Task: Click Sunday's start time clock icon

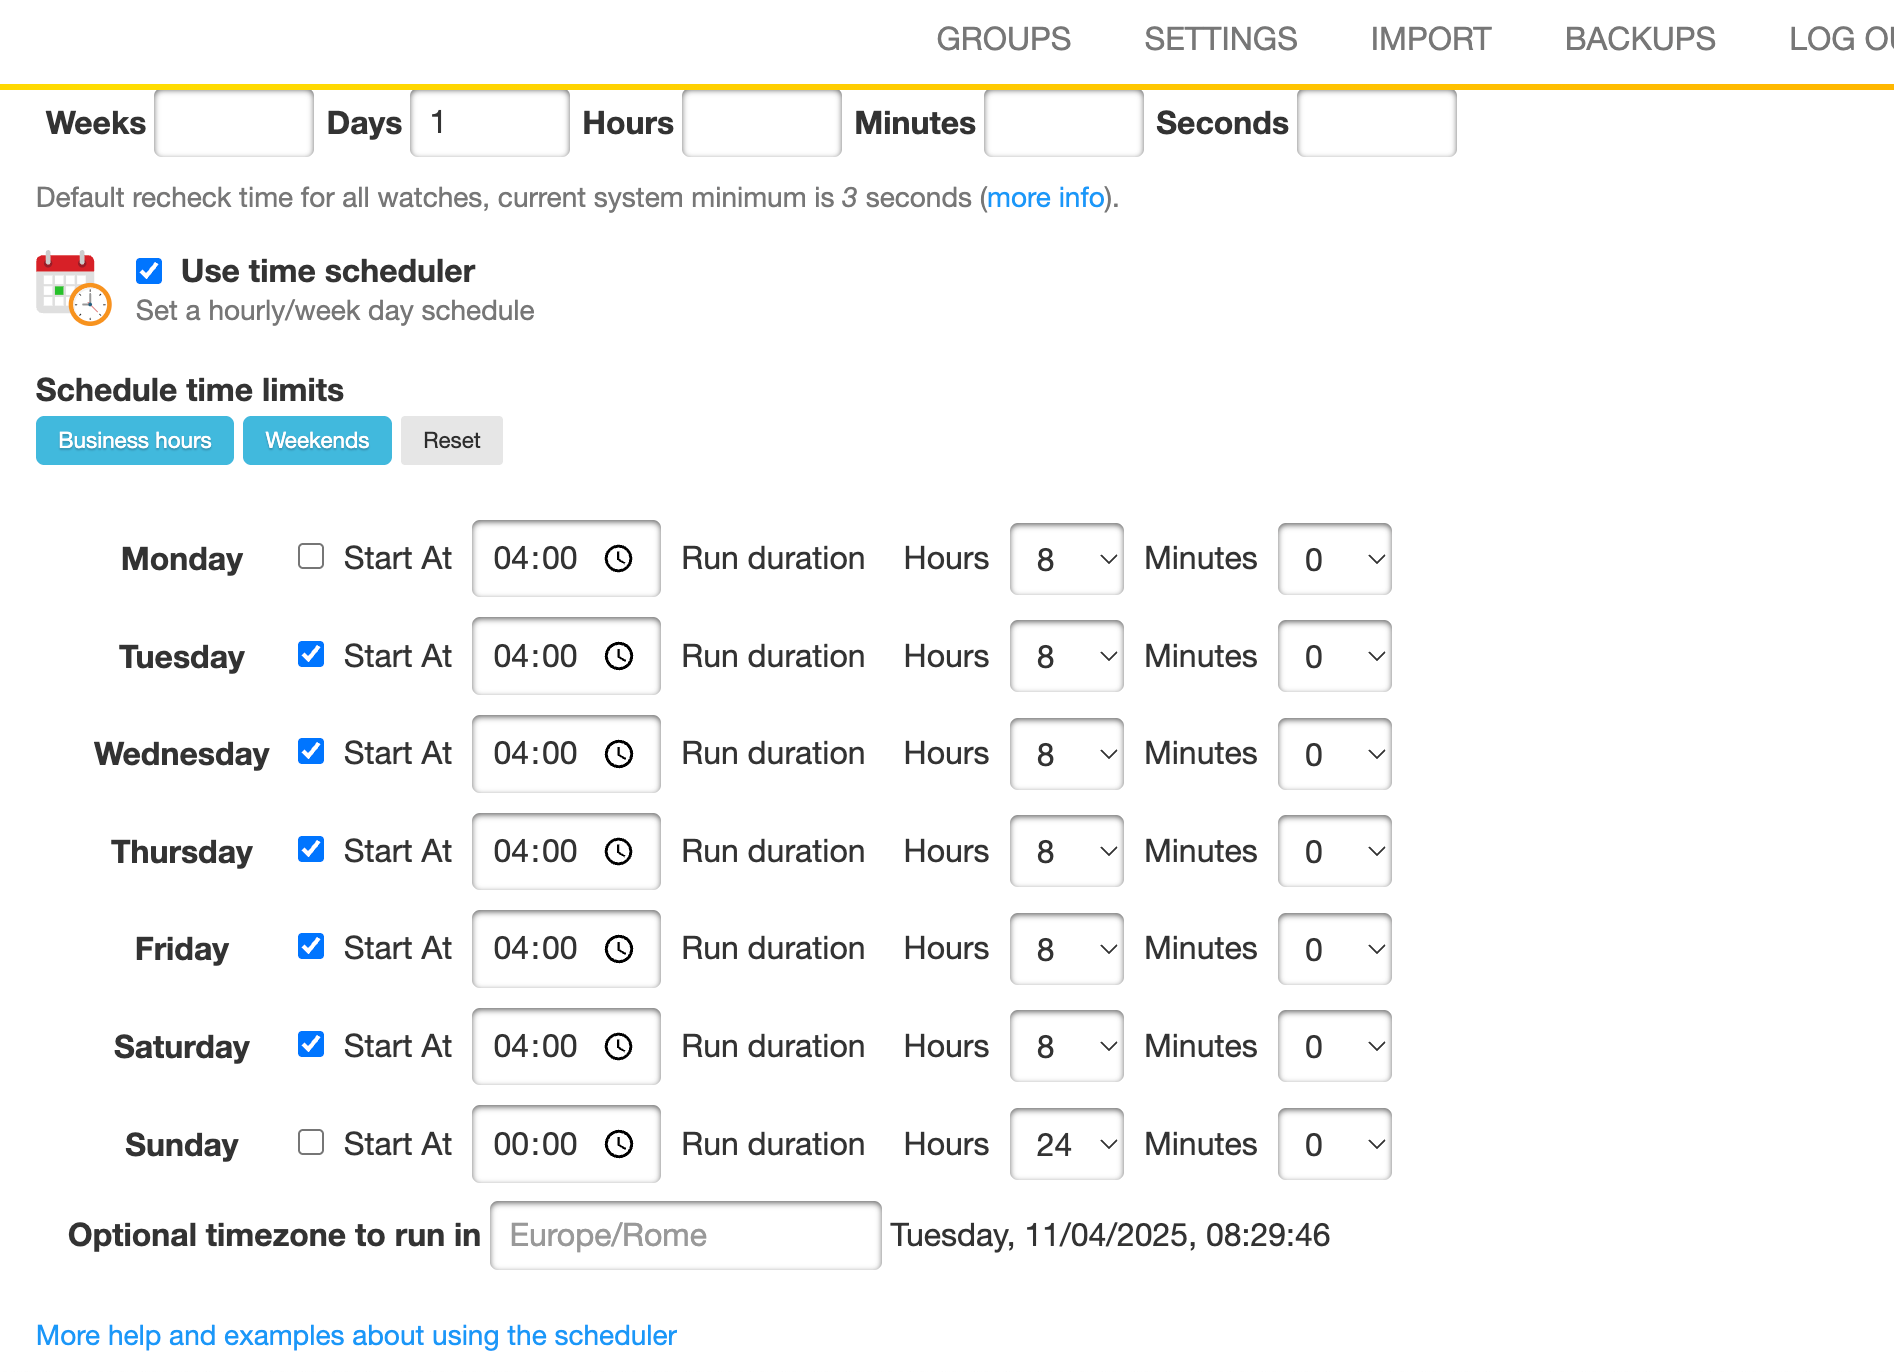Action: (x=619, y=1143)
